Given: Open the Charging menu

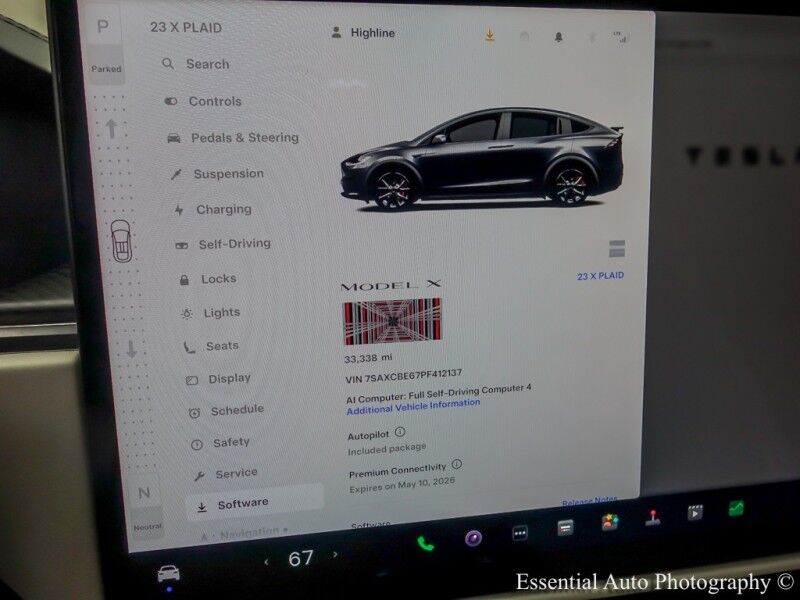Looking at the screenshot, I should point(212,209).
